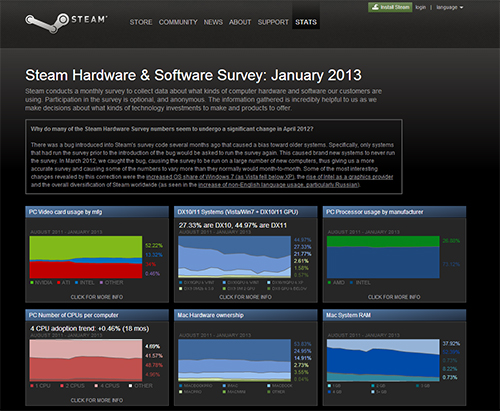Click the INTEL processor legend swatch
Viewport: 500px width, 411px height.
pyautogui.click(x=352, y=283)
